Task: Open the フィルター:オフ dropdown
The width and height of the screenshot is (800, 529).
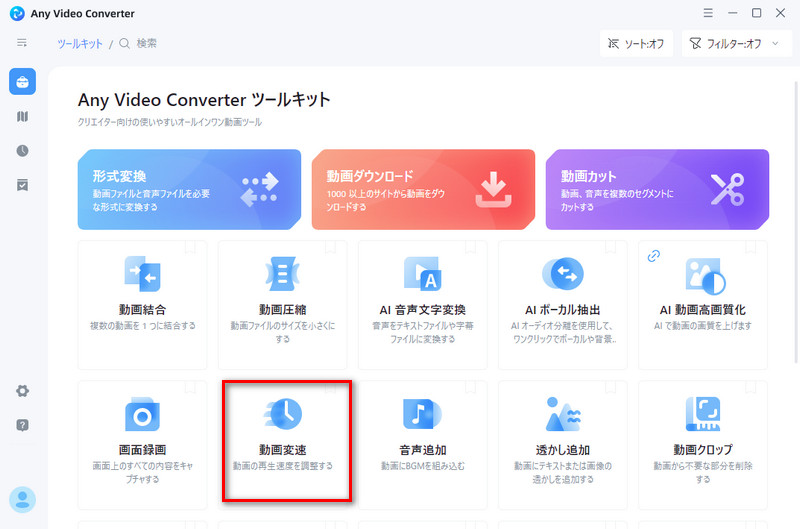Action: (x=737, y=43)
